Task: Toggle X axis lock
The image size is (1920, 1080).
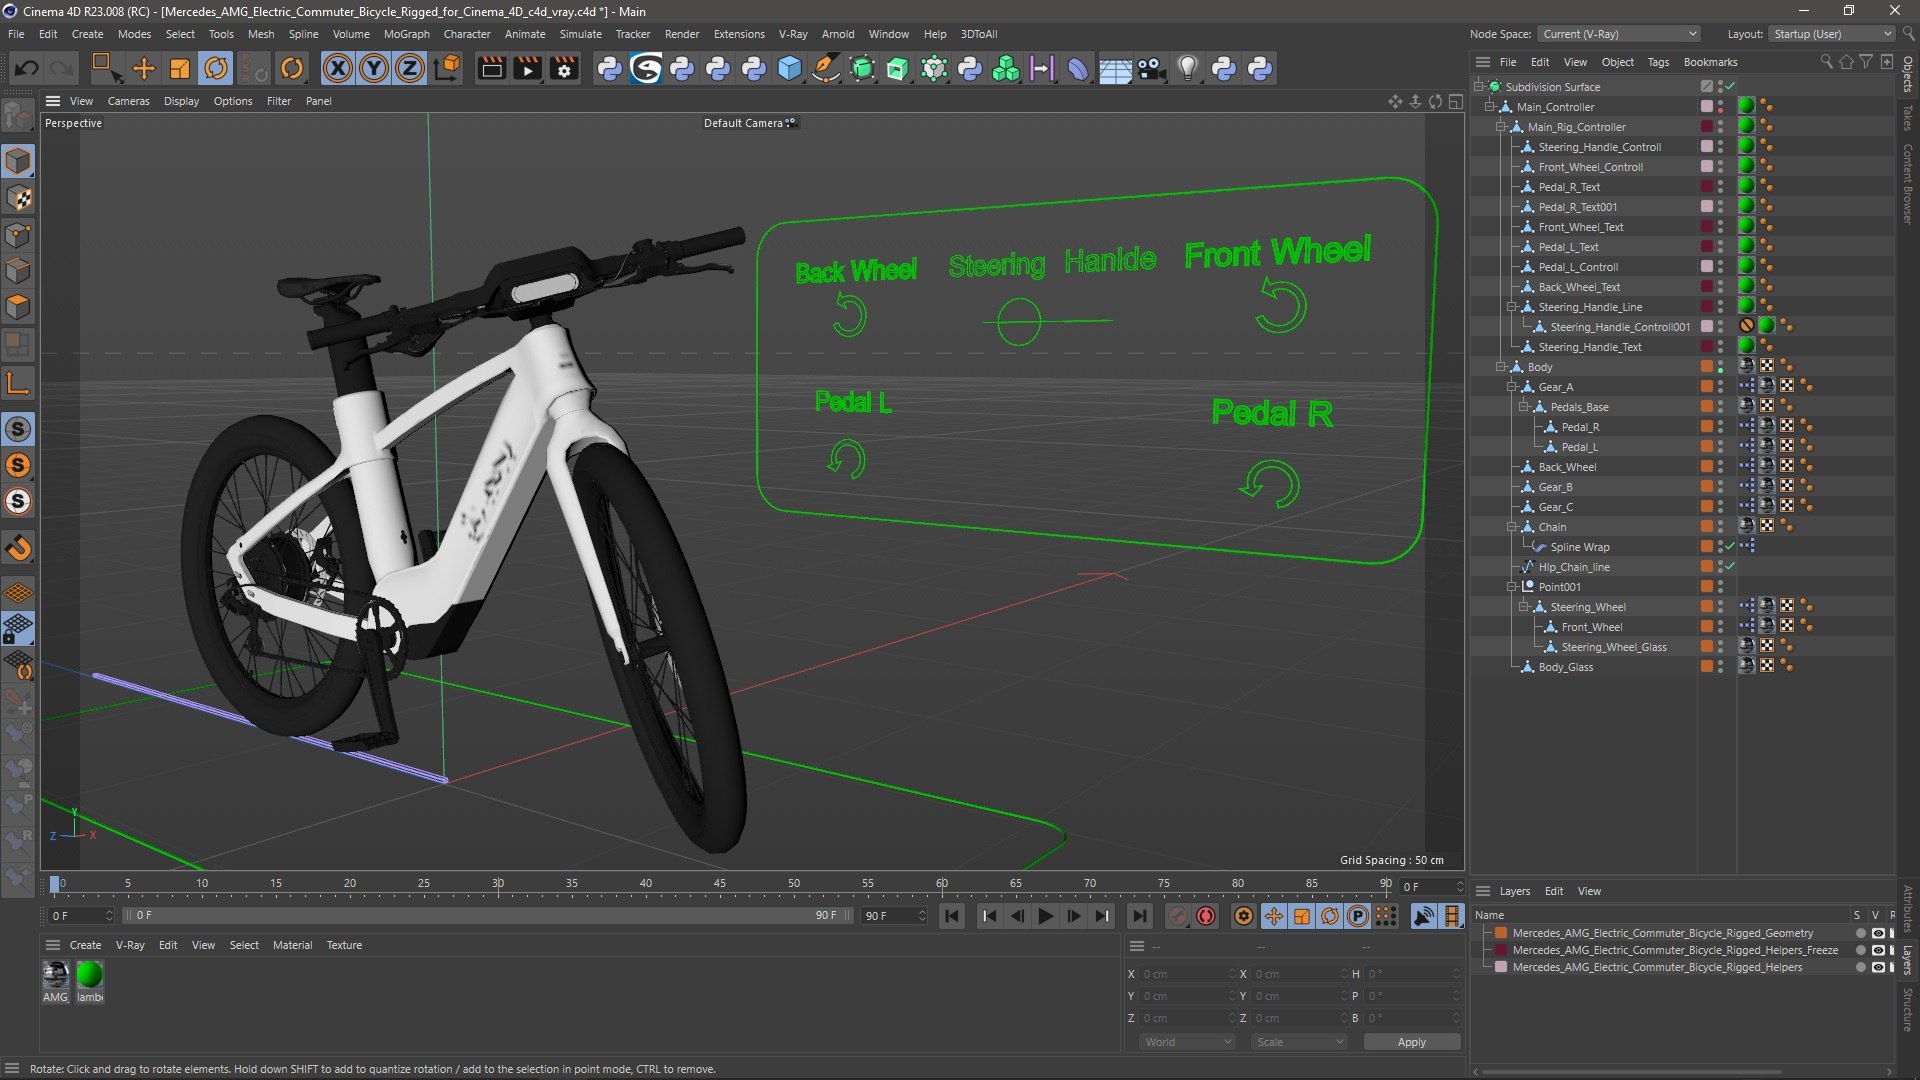Action: 338,68
